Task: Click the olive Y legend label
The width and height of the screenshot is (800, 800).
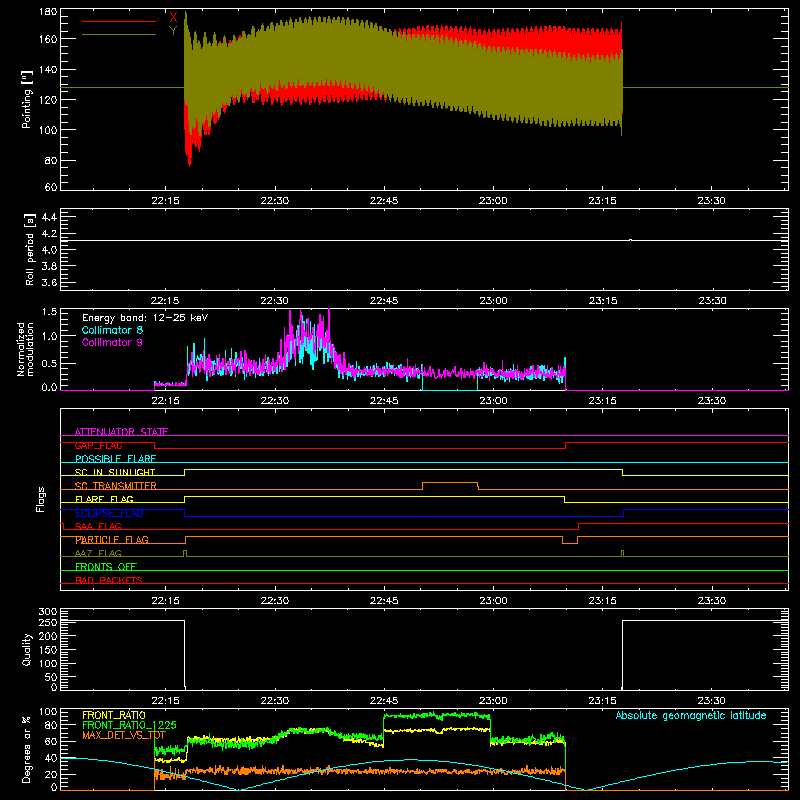Action: (173, 31)
